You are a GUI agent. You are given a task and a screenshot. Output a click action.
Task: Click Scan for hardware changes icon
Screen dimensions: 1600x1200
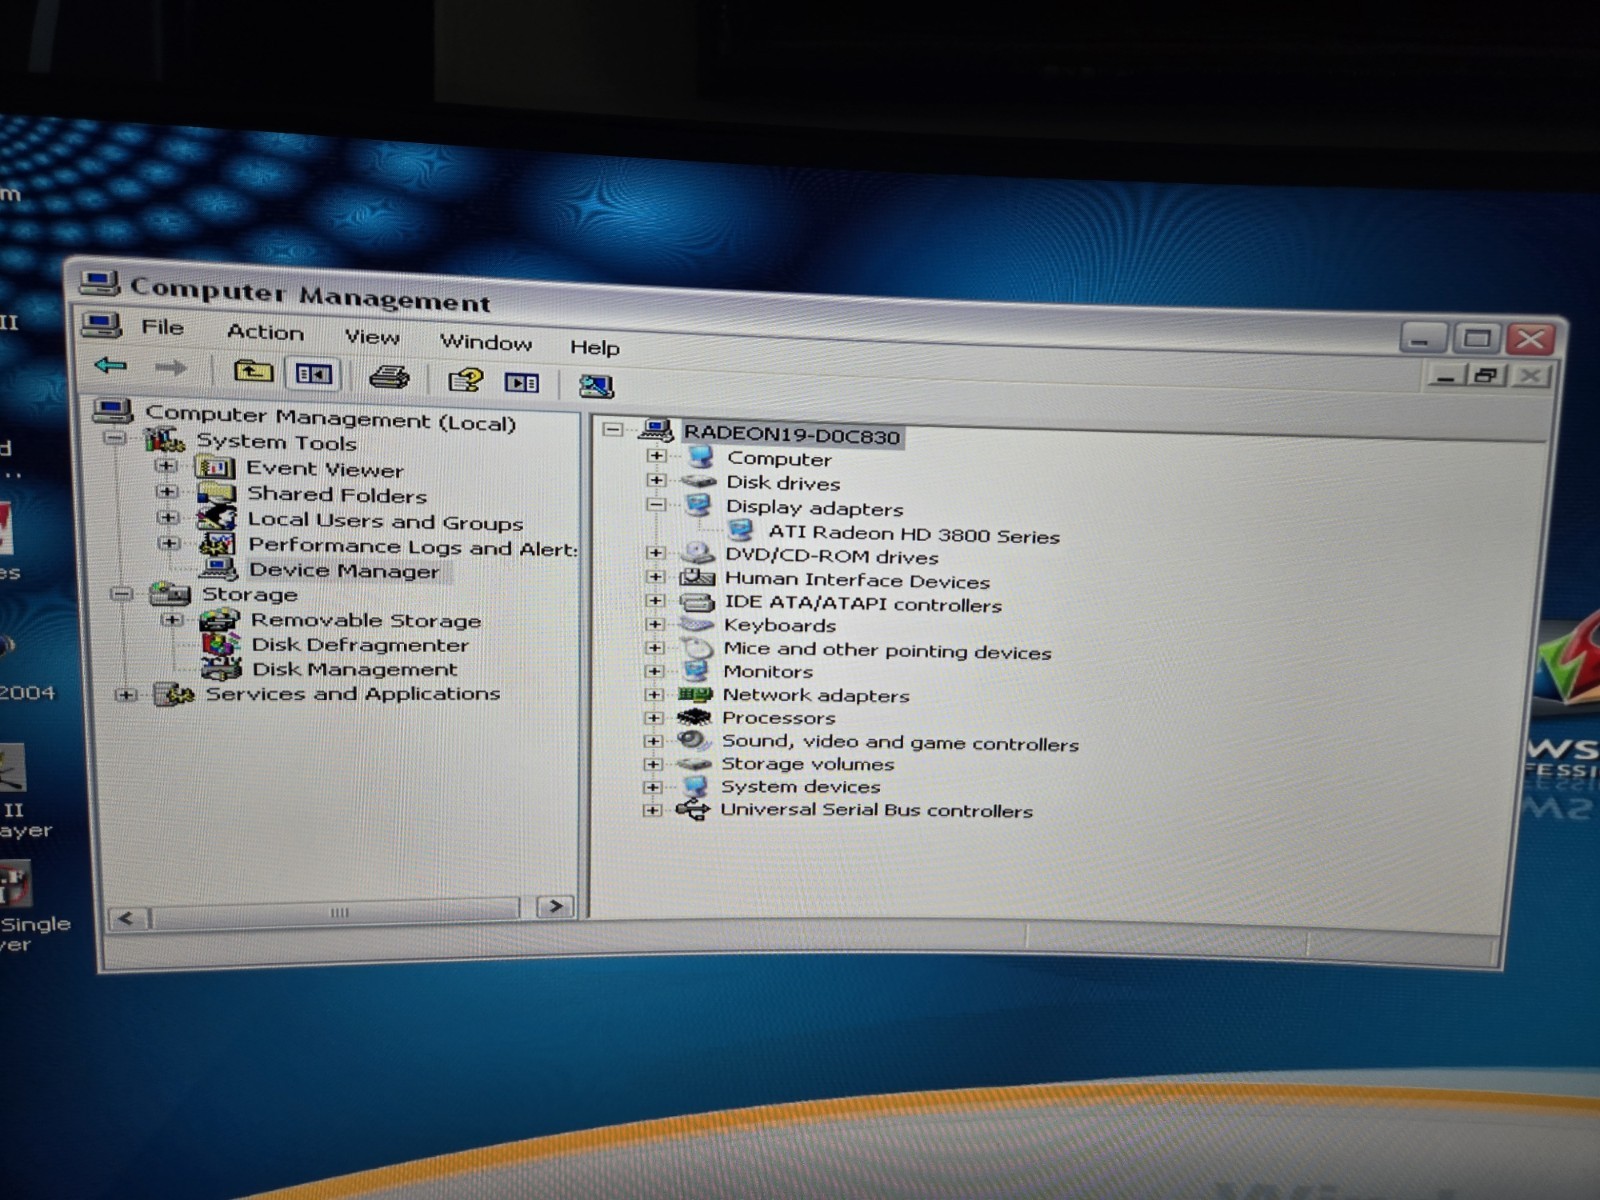pos(596,386)
